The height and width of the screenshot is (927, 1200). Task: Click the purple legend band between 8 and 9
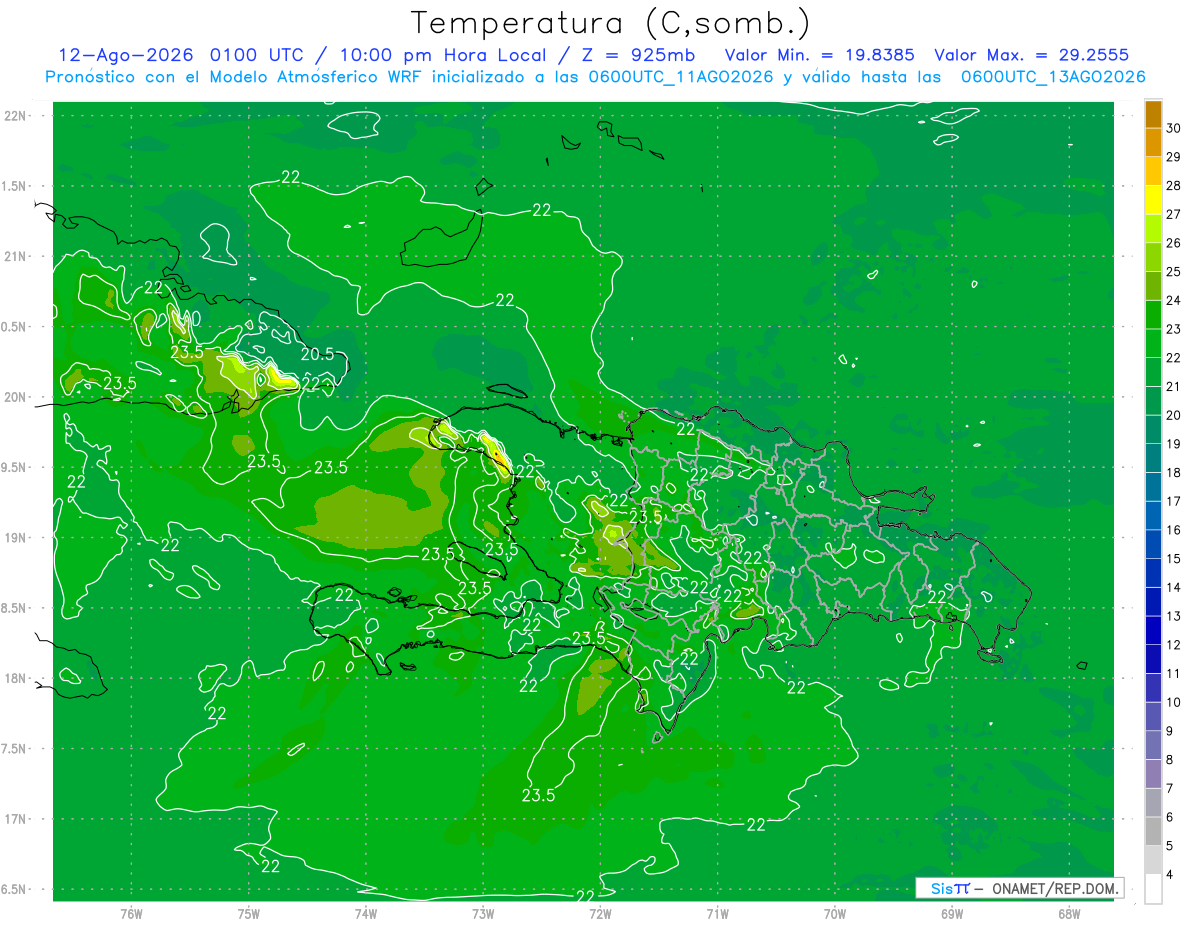1153,745
